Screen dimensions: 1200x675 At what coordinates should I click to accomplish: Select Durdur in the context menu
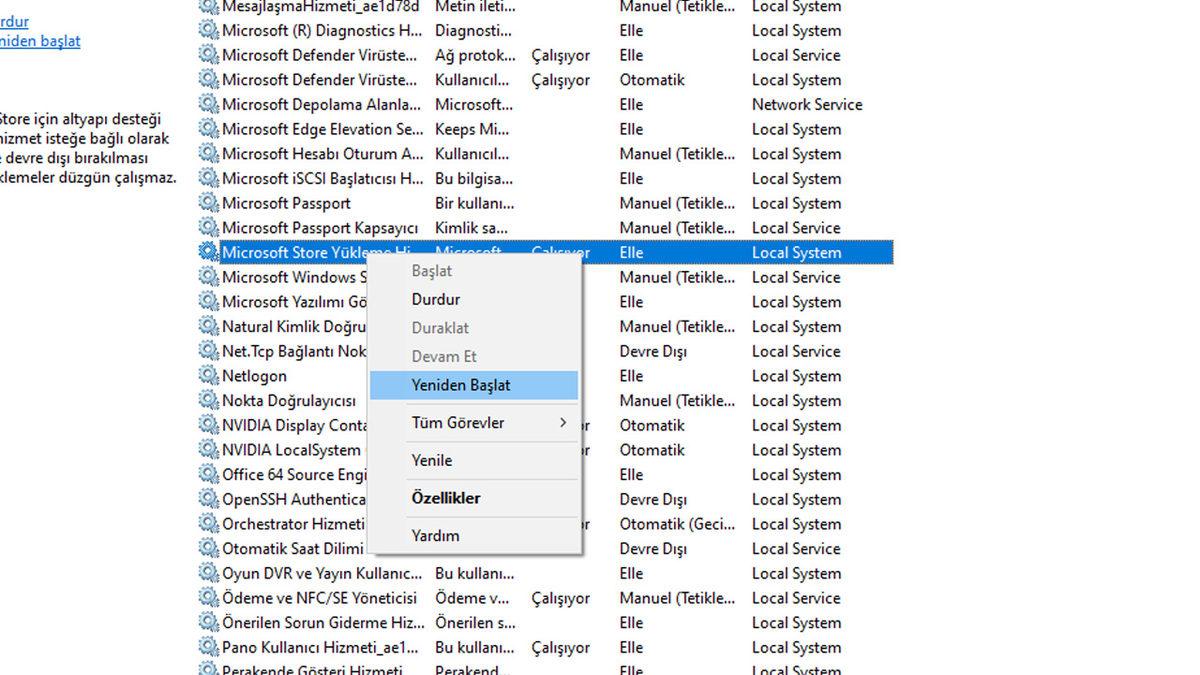coord(437,299)
